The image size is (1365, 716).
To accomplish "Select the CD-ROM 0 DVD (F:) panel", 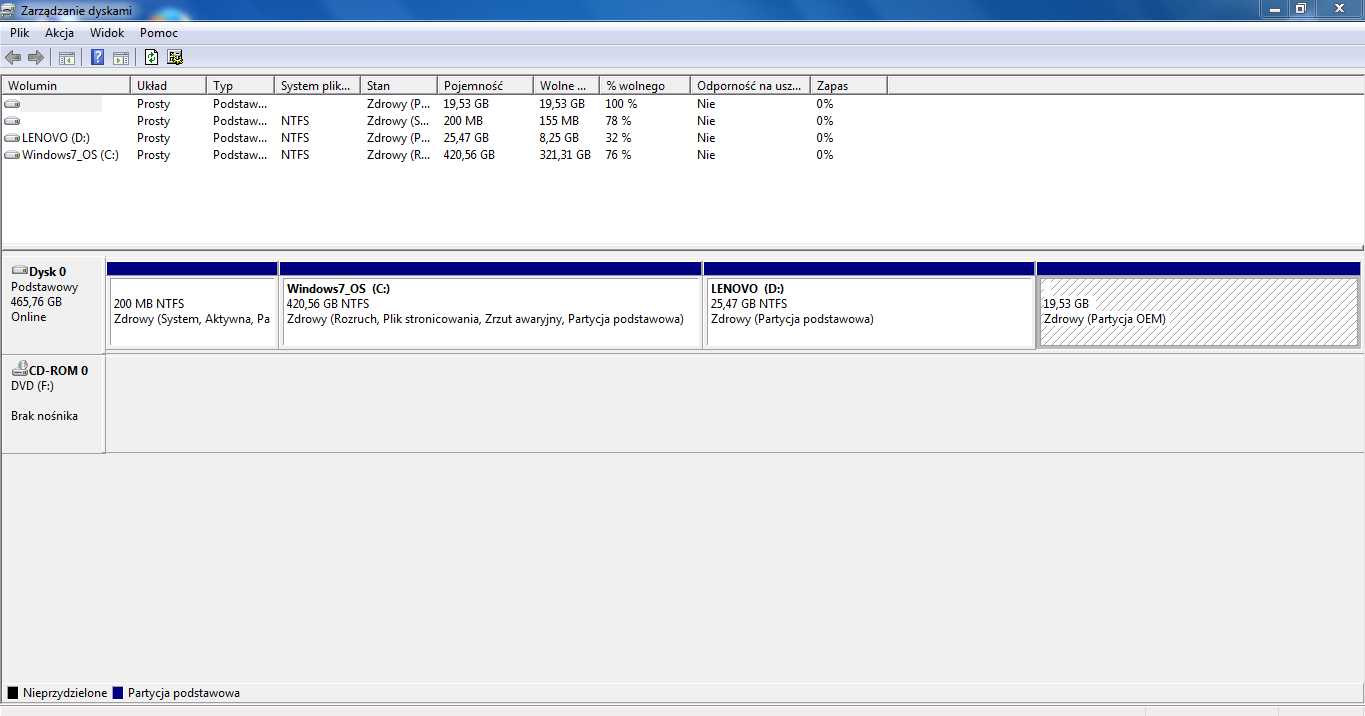I will point(53,404).
